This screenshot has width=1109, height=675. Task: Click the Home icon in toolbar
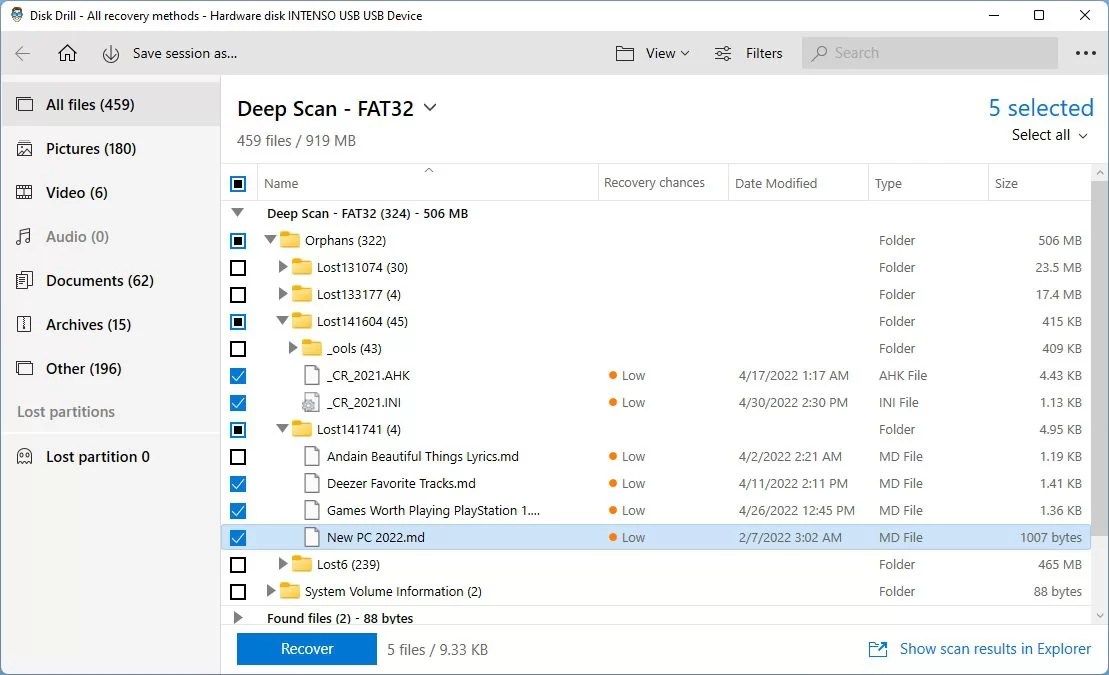pyautogui.click(x=67, y=53)
